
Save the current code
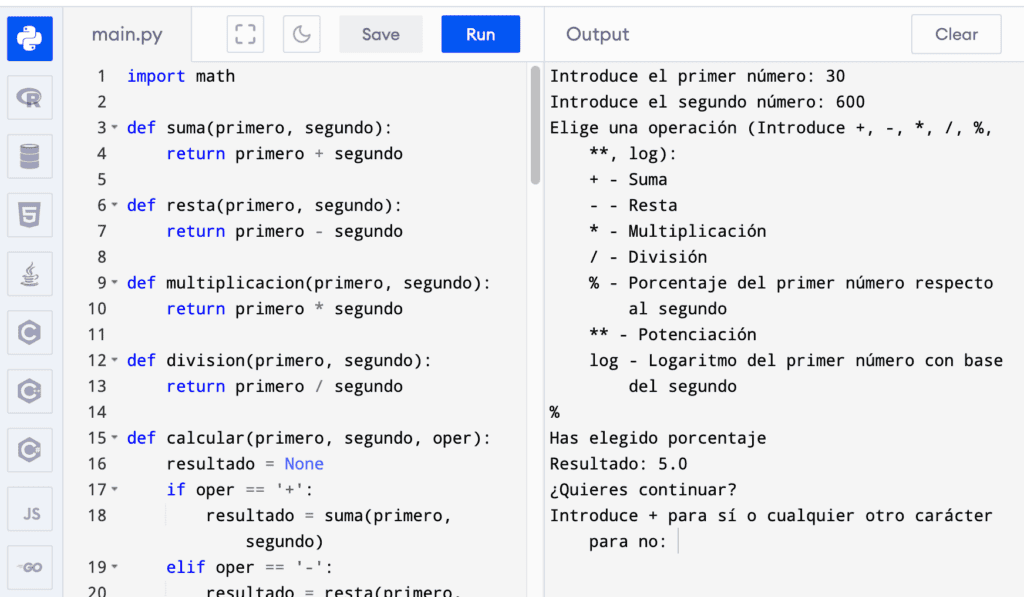click(x=380, y=33)
